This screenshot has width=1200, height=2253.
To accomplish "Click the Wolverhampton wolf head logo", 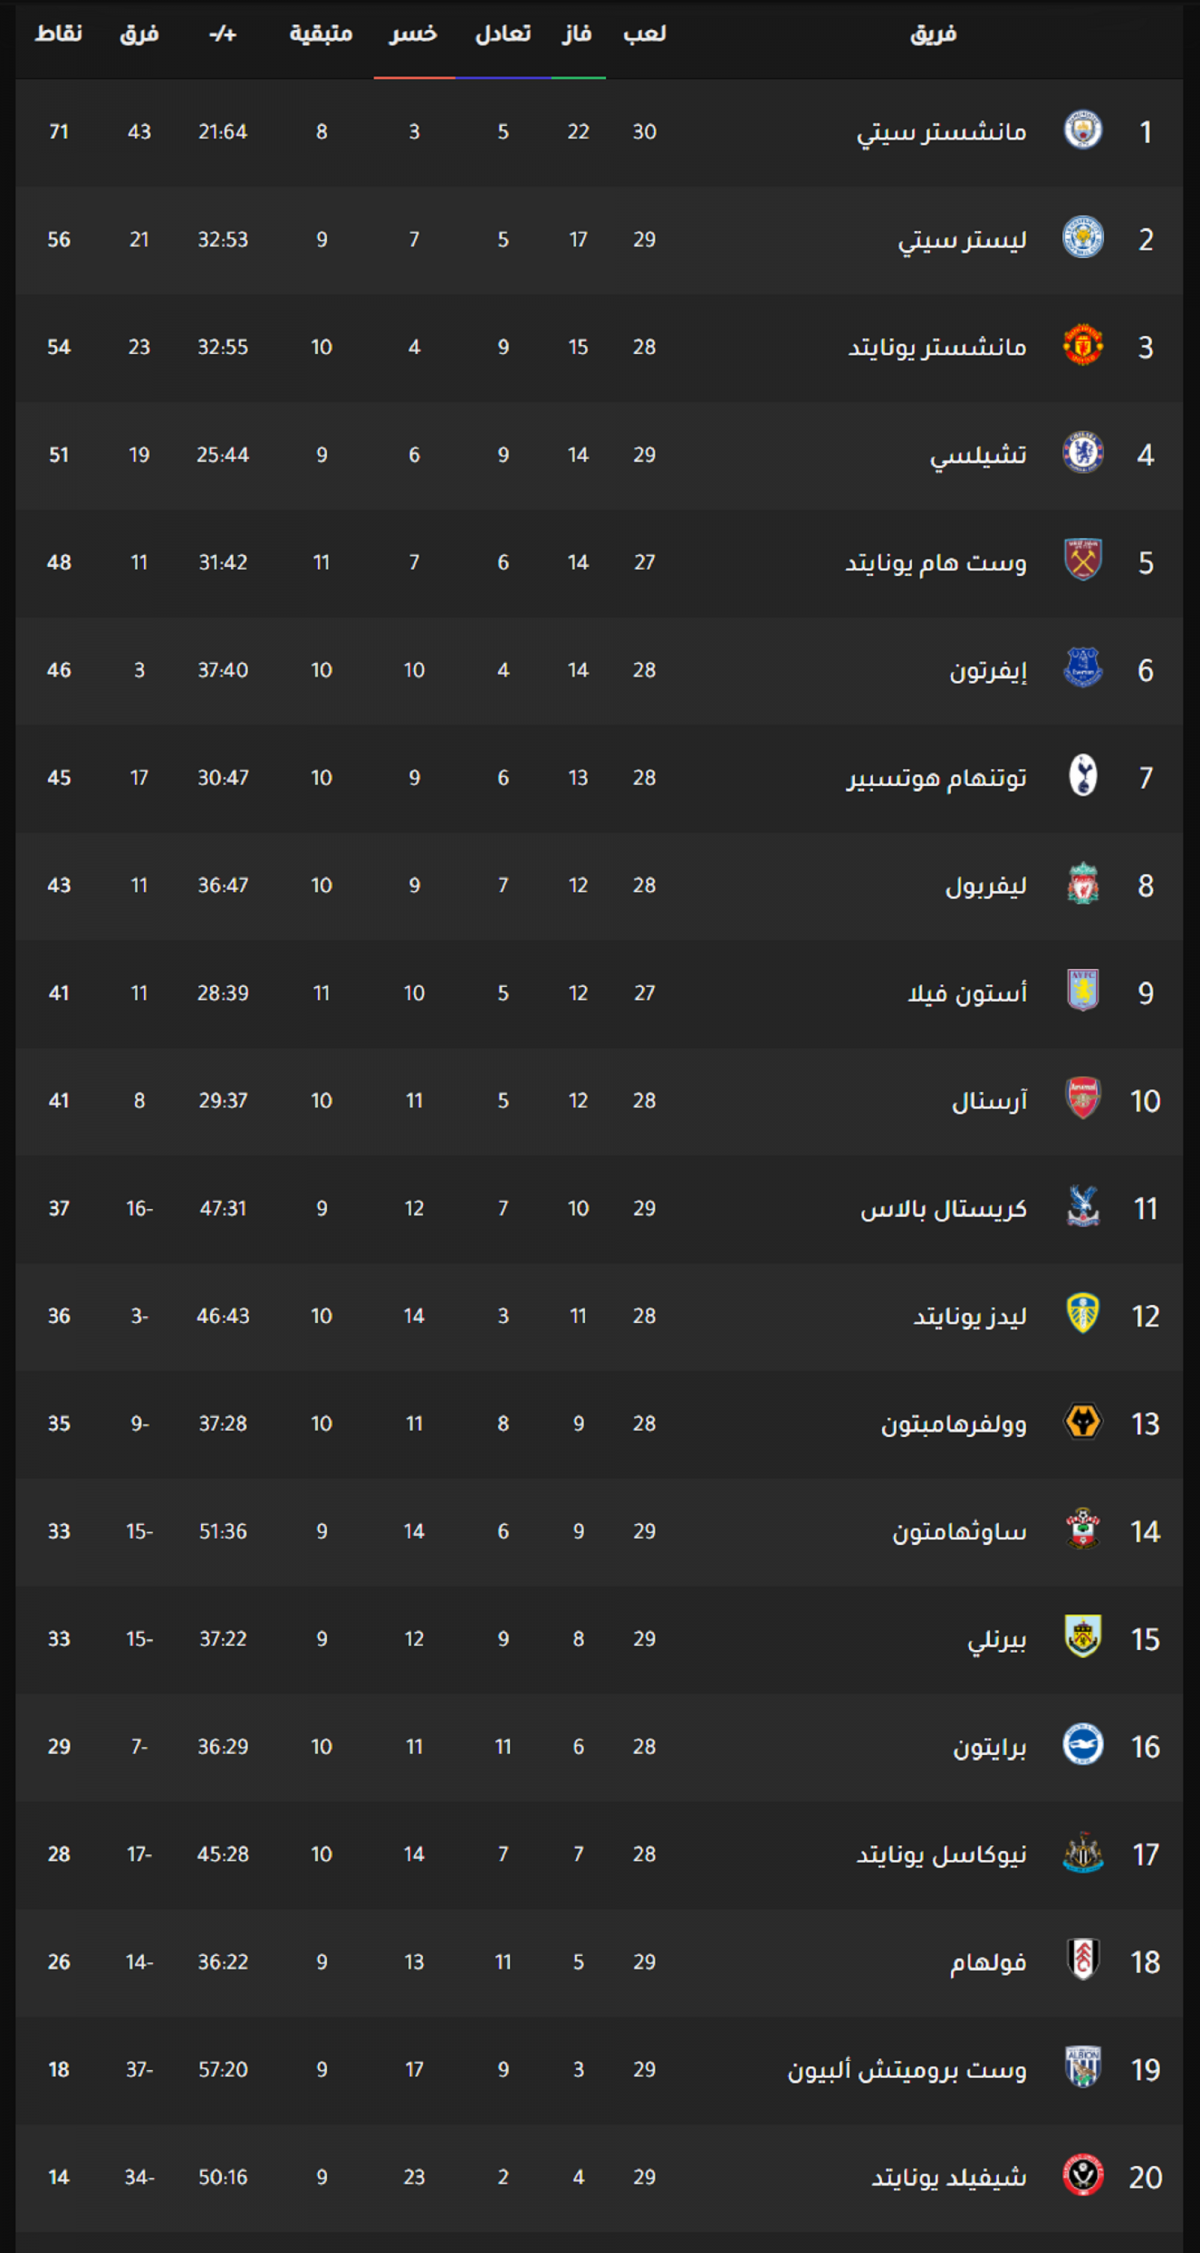I will coord(1082,1423).
